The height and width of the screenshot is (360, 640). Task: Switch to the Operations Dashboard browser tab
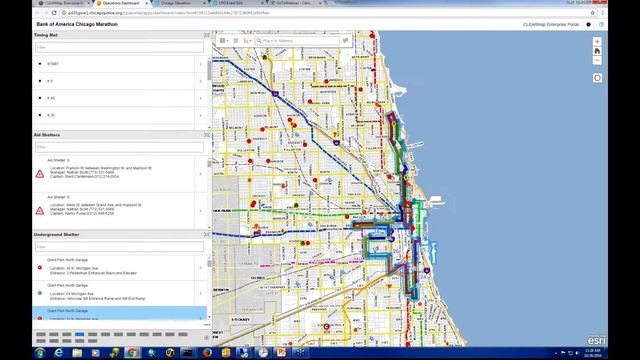tap(122, 3)
